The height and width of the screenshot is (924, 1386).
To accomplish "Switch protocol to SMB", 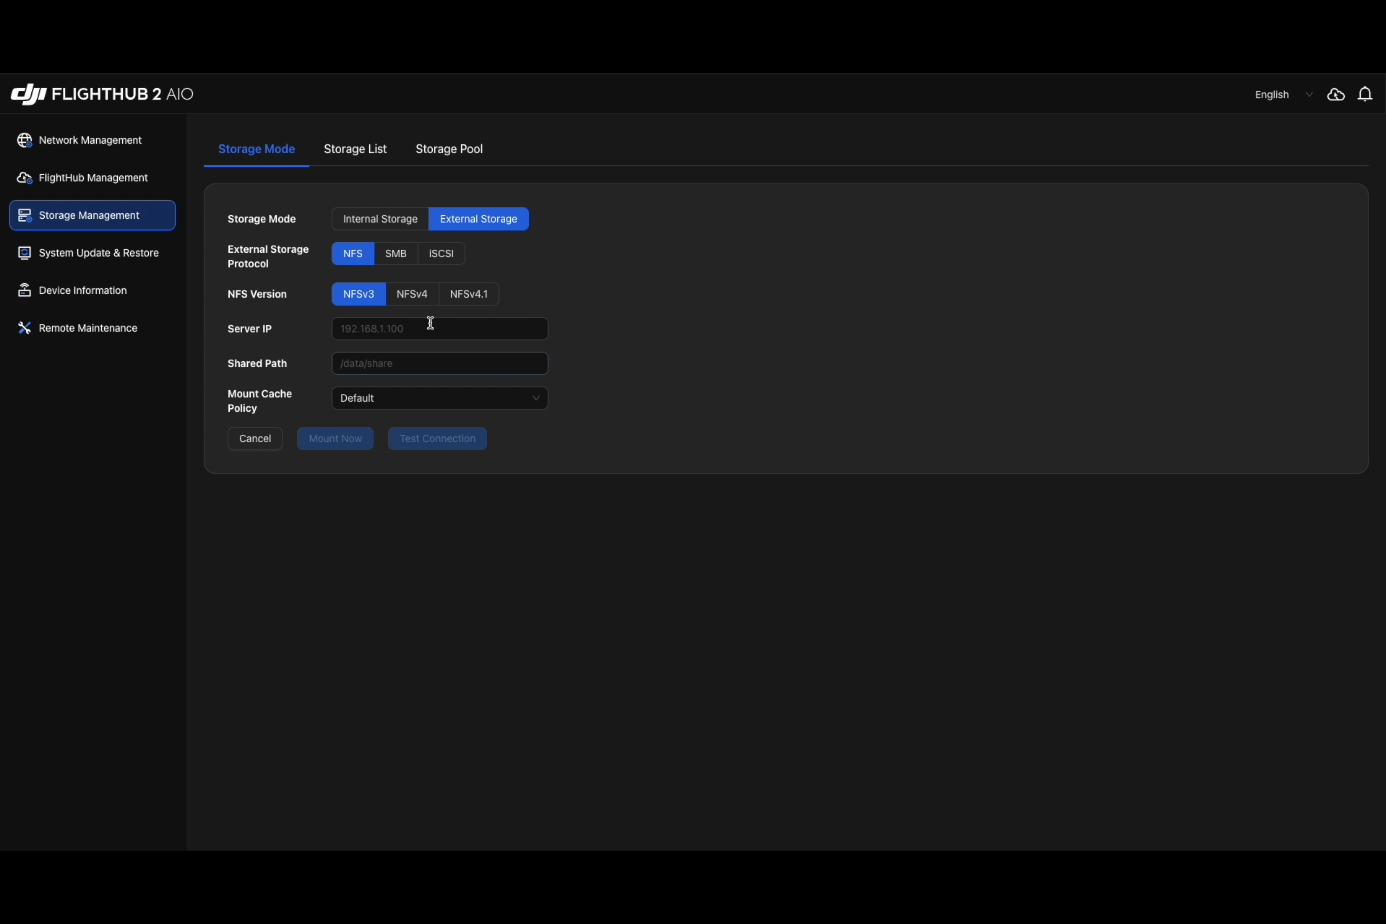I will coord(395,253).
